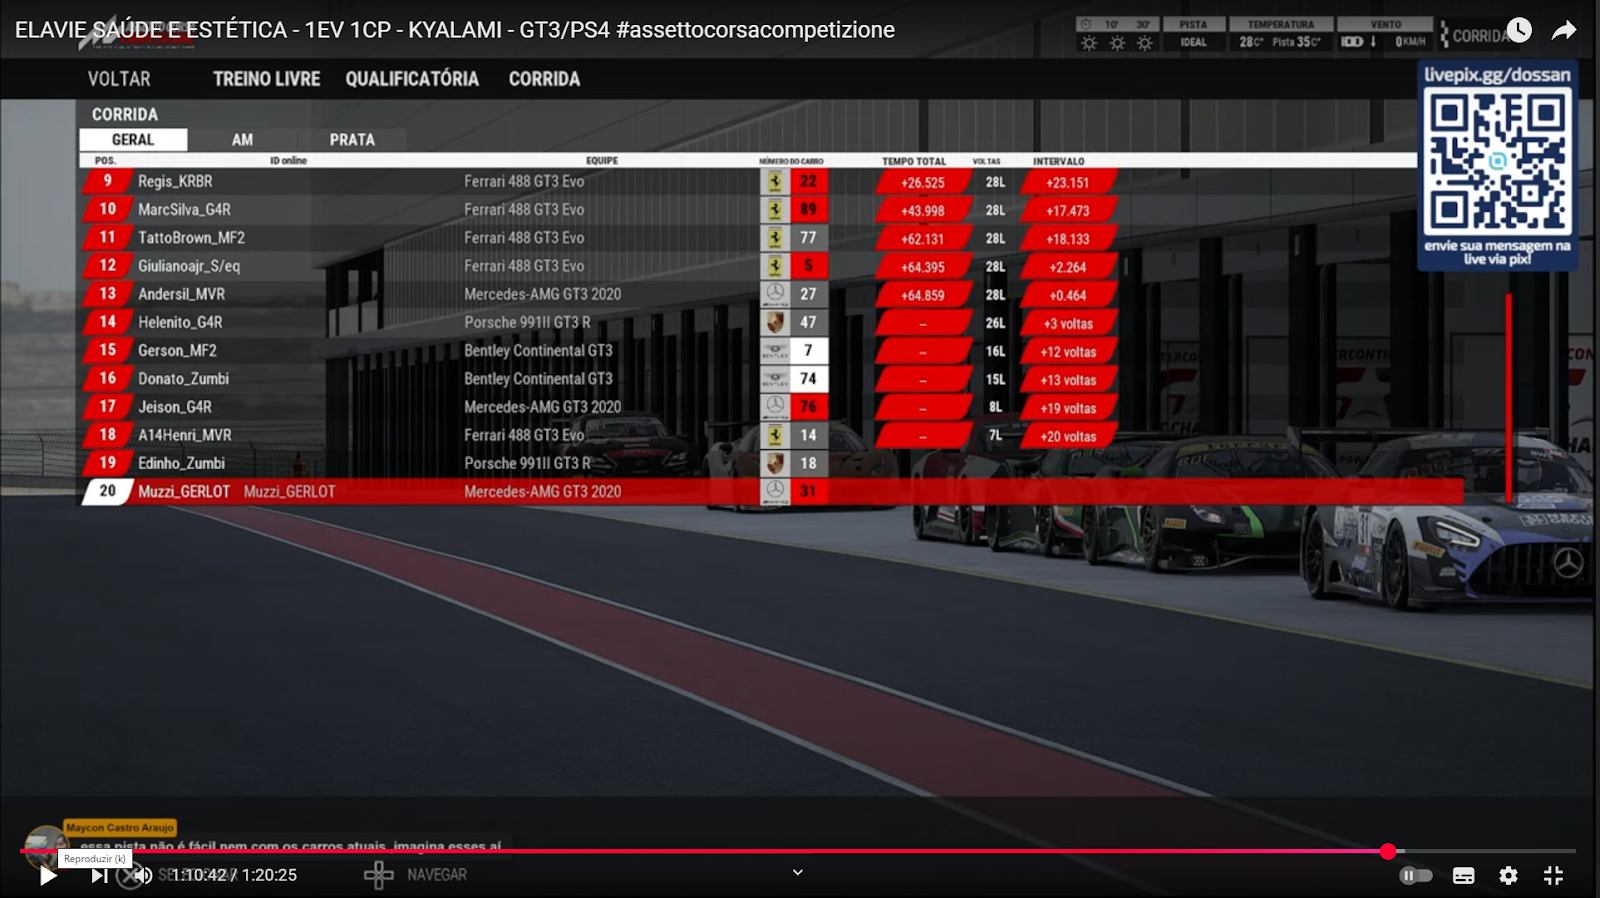Click Porsche crest beside car number 18
Viewport: 1600px width, 898px height.
click(x=775, y=463)
